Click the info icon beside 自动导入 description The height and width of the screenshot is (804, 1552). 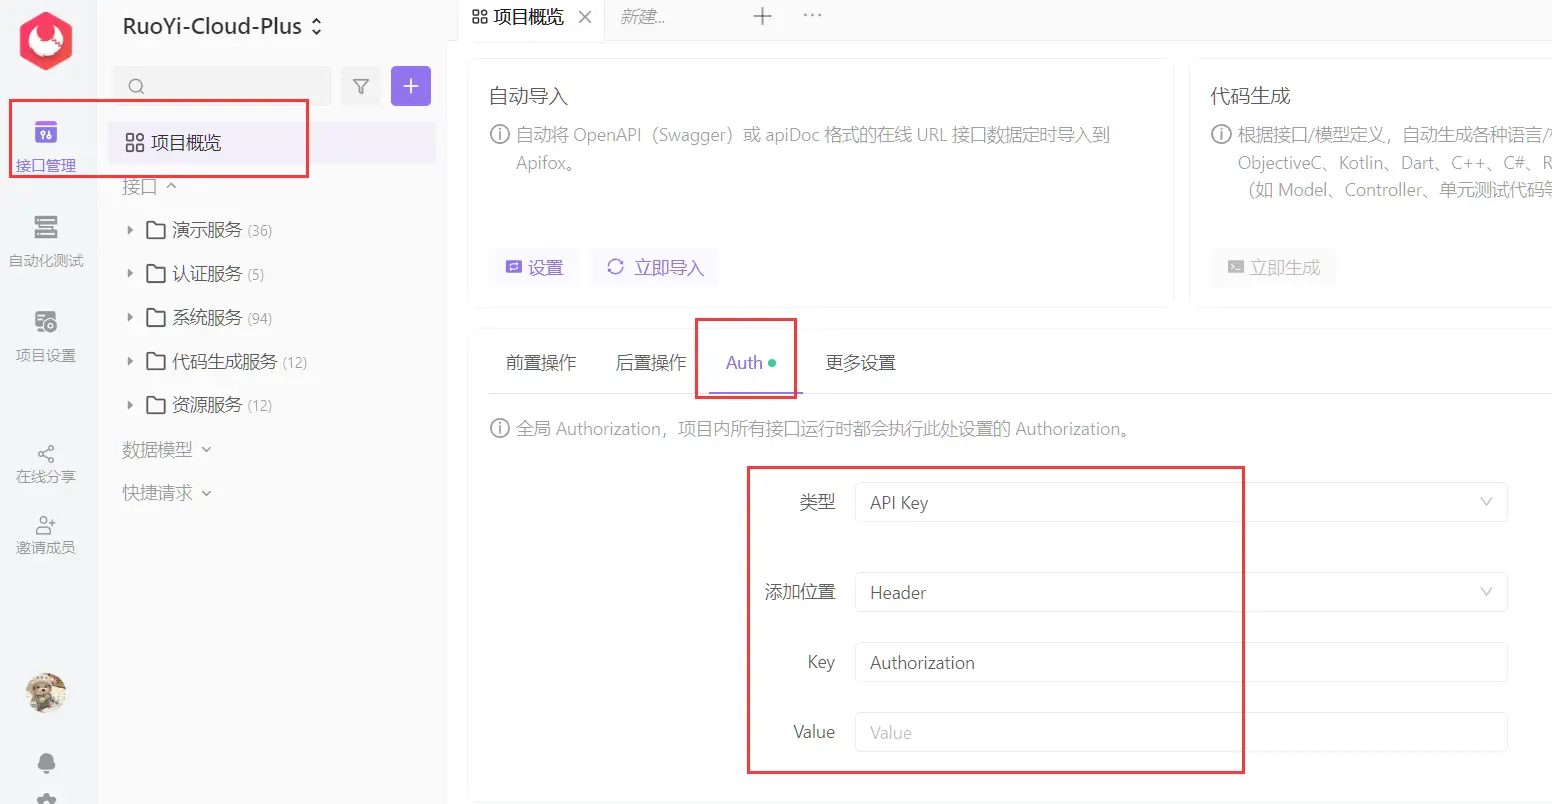pos(499,134)
